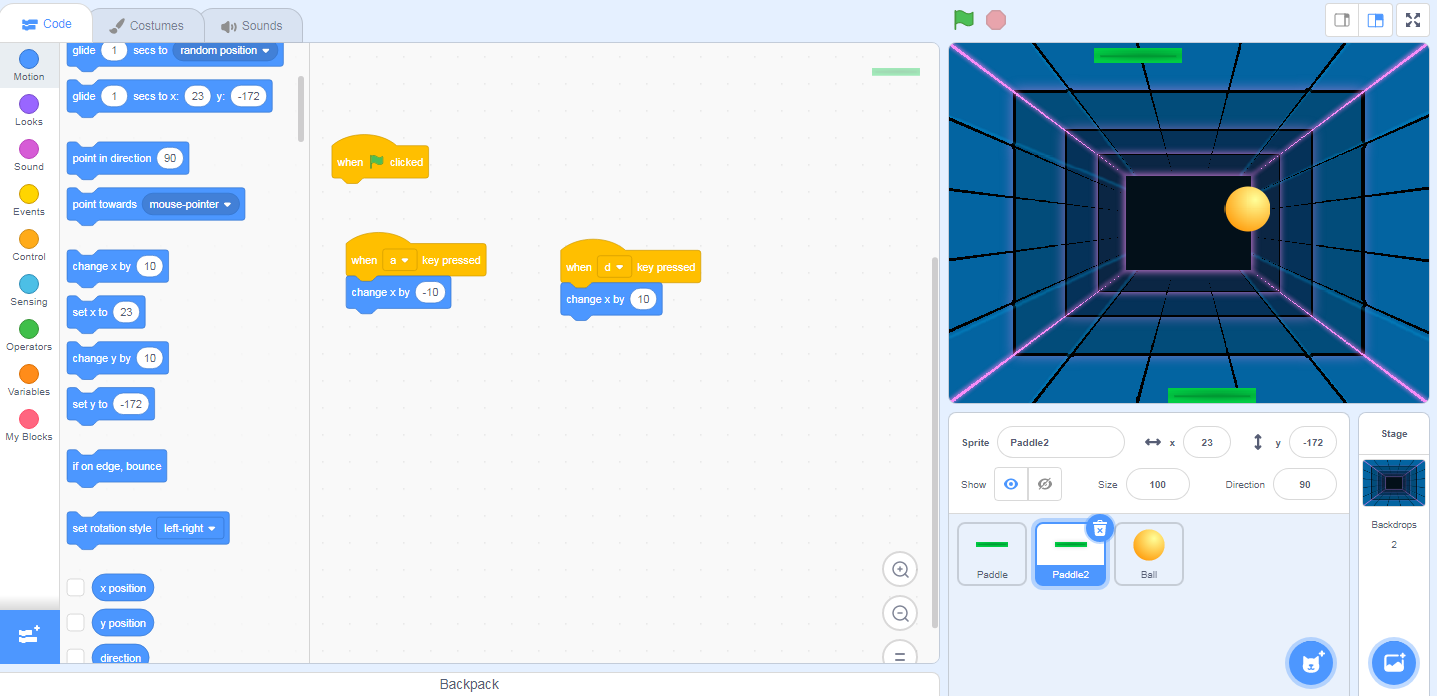Switch to the Sounds tab
The image size is (1437, 696).
coord(252,25)
